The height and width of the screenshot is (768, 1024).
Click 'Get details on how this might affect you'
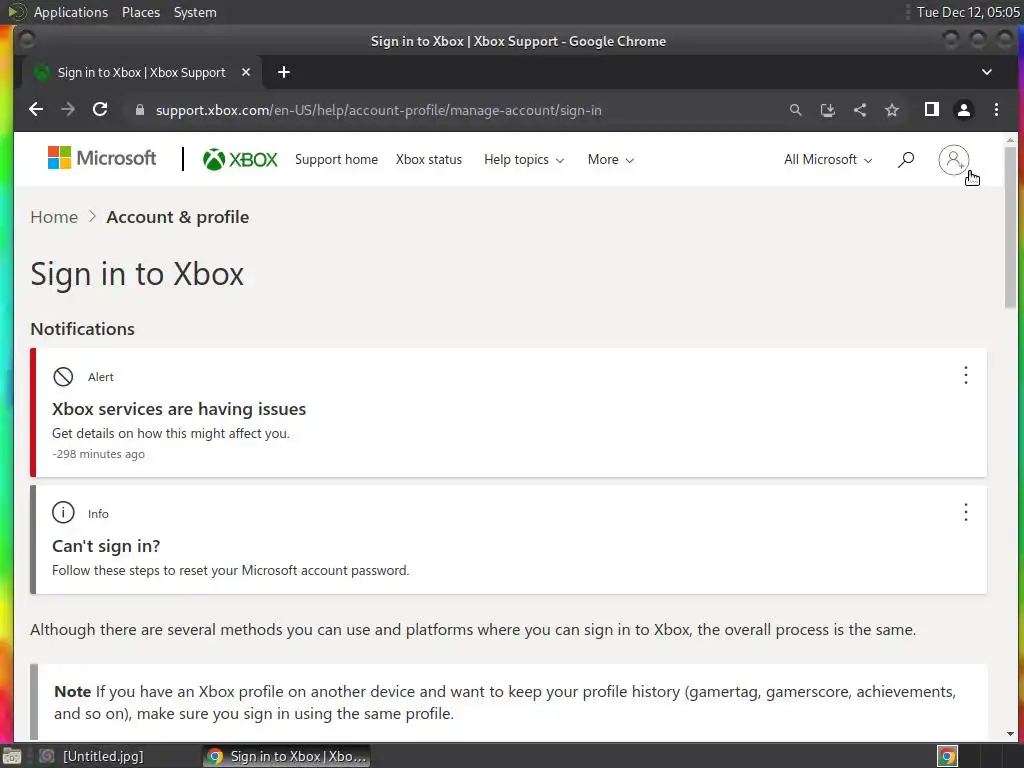click(x=170, y=433)
